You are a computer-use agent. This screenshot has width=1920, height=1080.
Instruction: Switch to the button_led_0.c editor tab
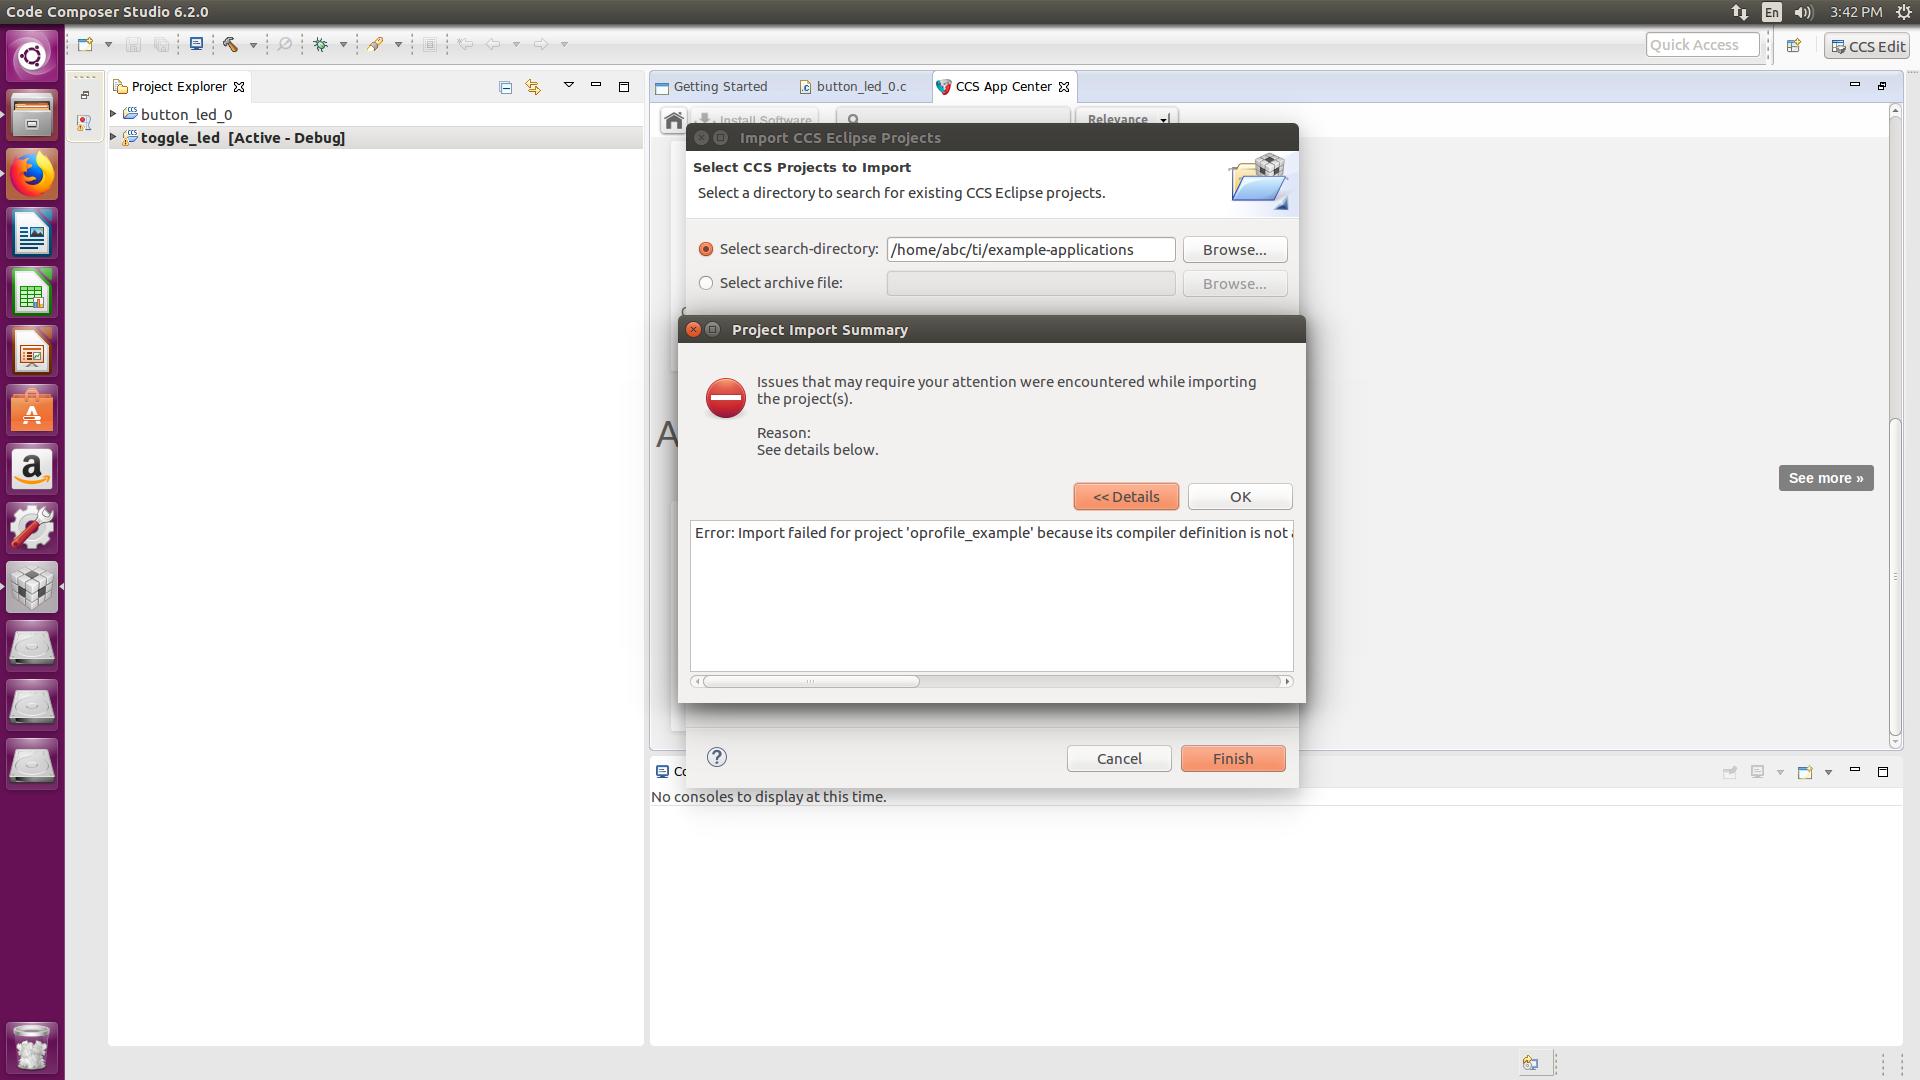coord(853,87)
